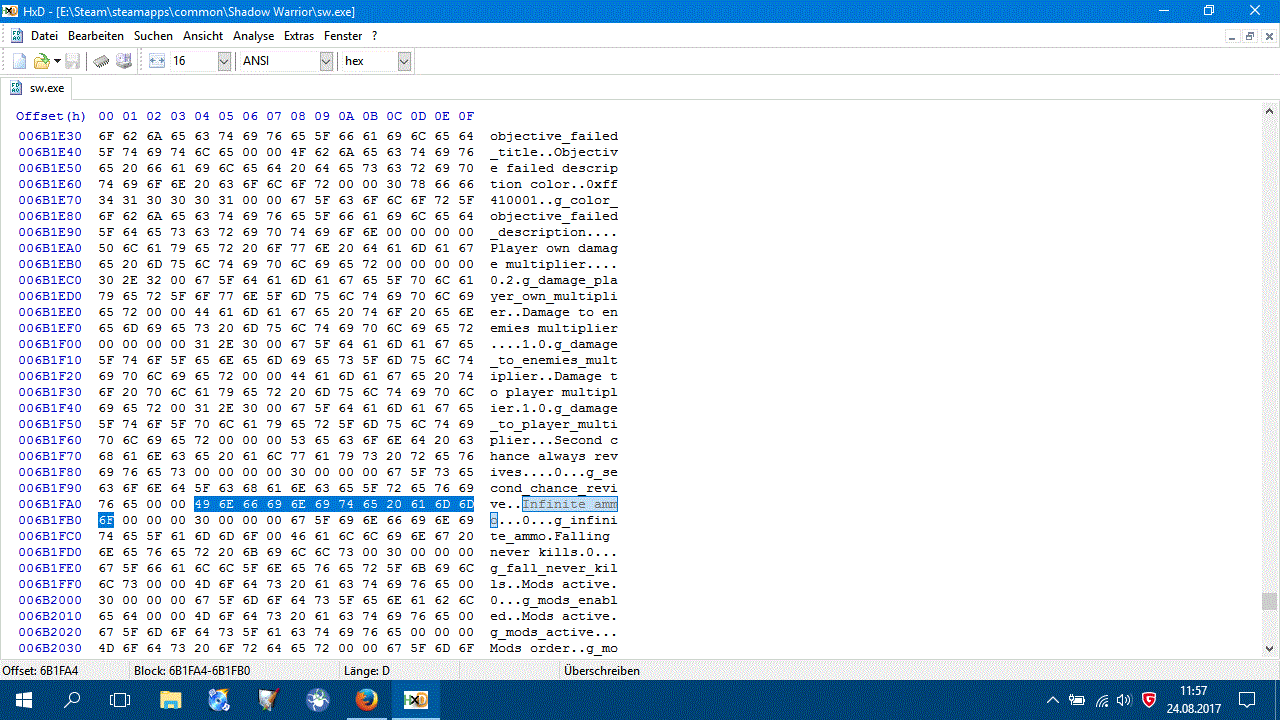Click the red G Data security tray icon
The image size is (1280, 720).
1149,700
